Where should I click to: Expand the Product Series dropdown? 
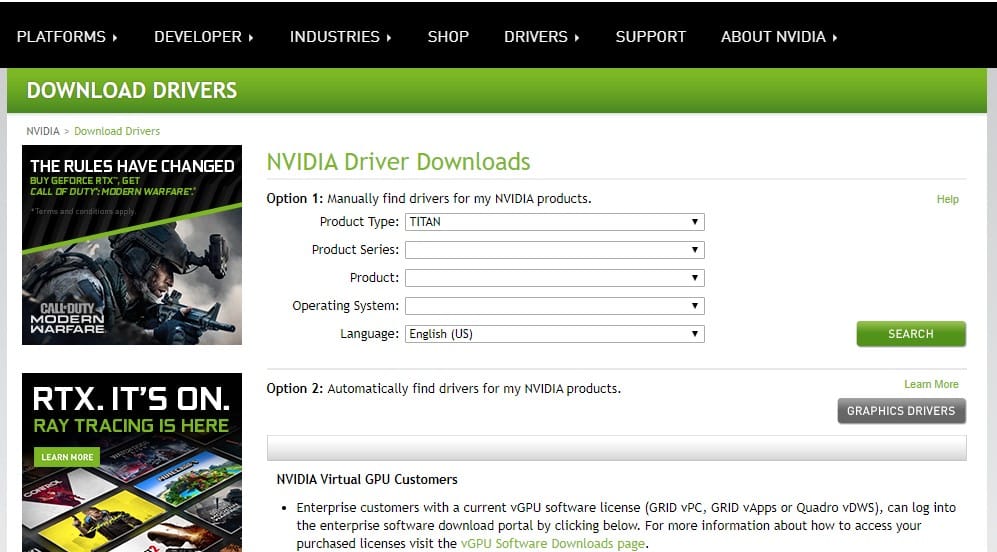tap(554, 250)
